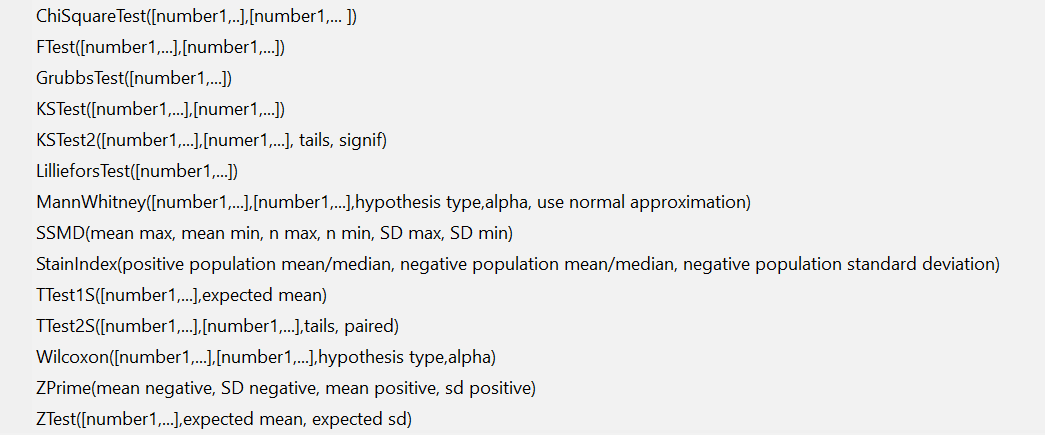Click 'SD min' parameter in SSMD

tap(482, 233)
